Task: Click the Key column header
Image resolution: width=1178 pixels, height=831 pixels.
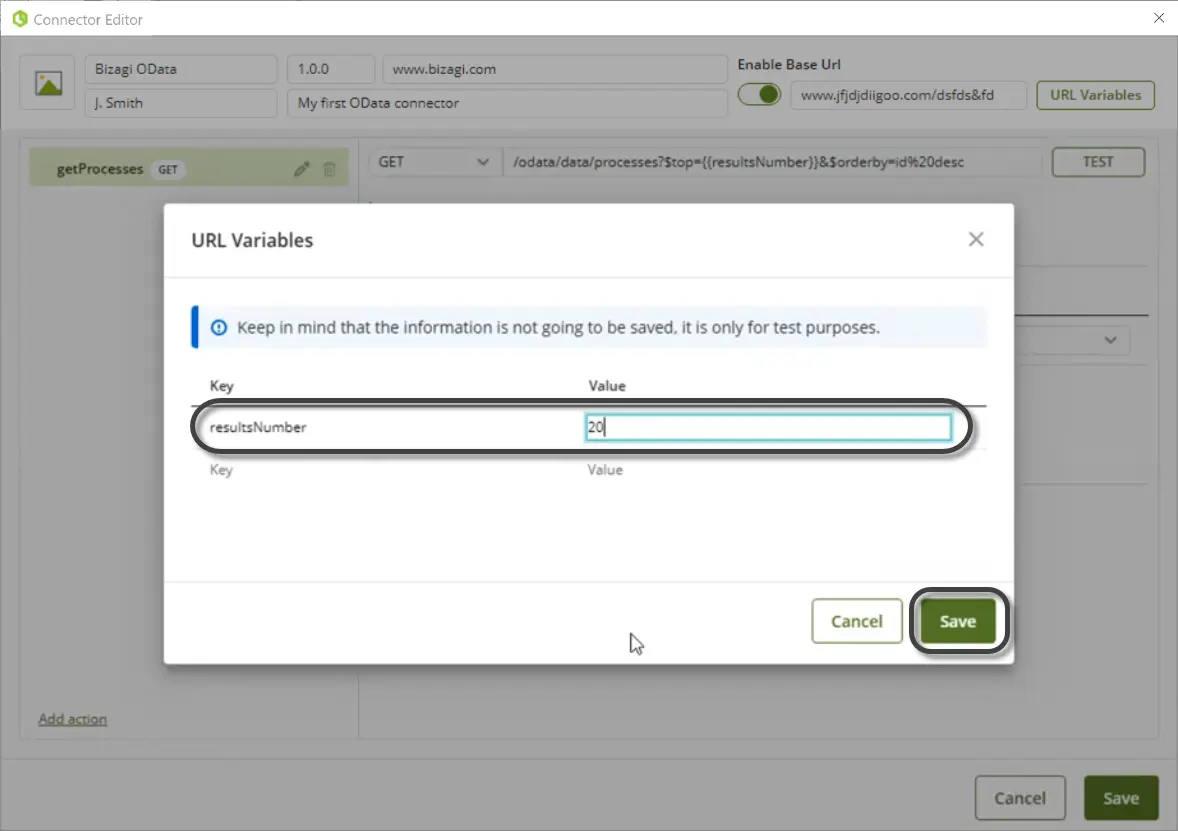Action: click(222, 385)
